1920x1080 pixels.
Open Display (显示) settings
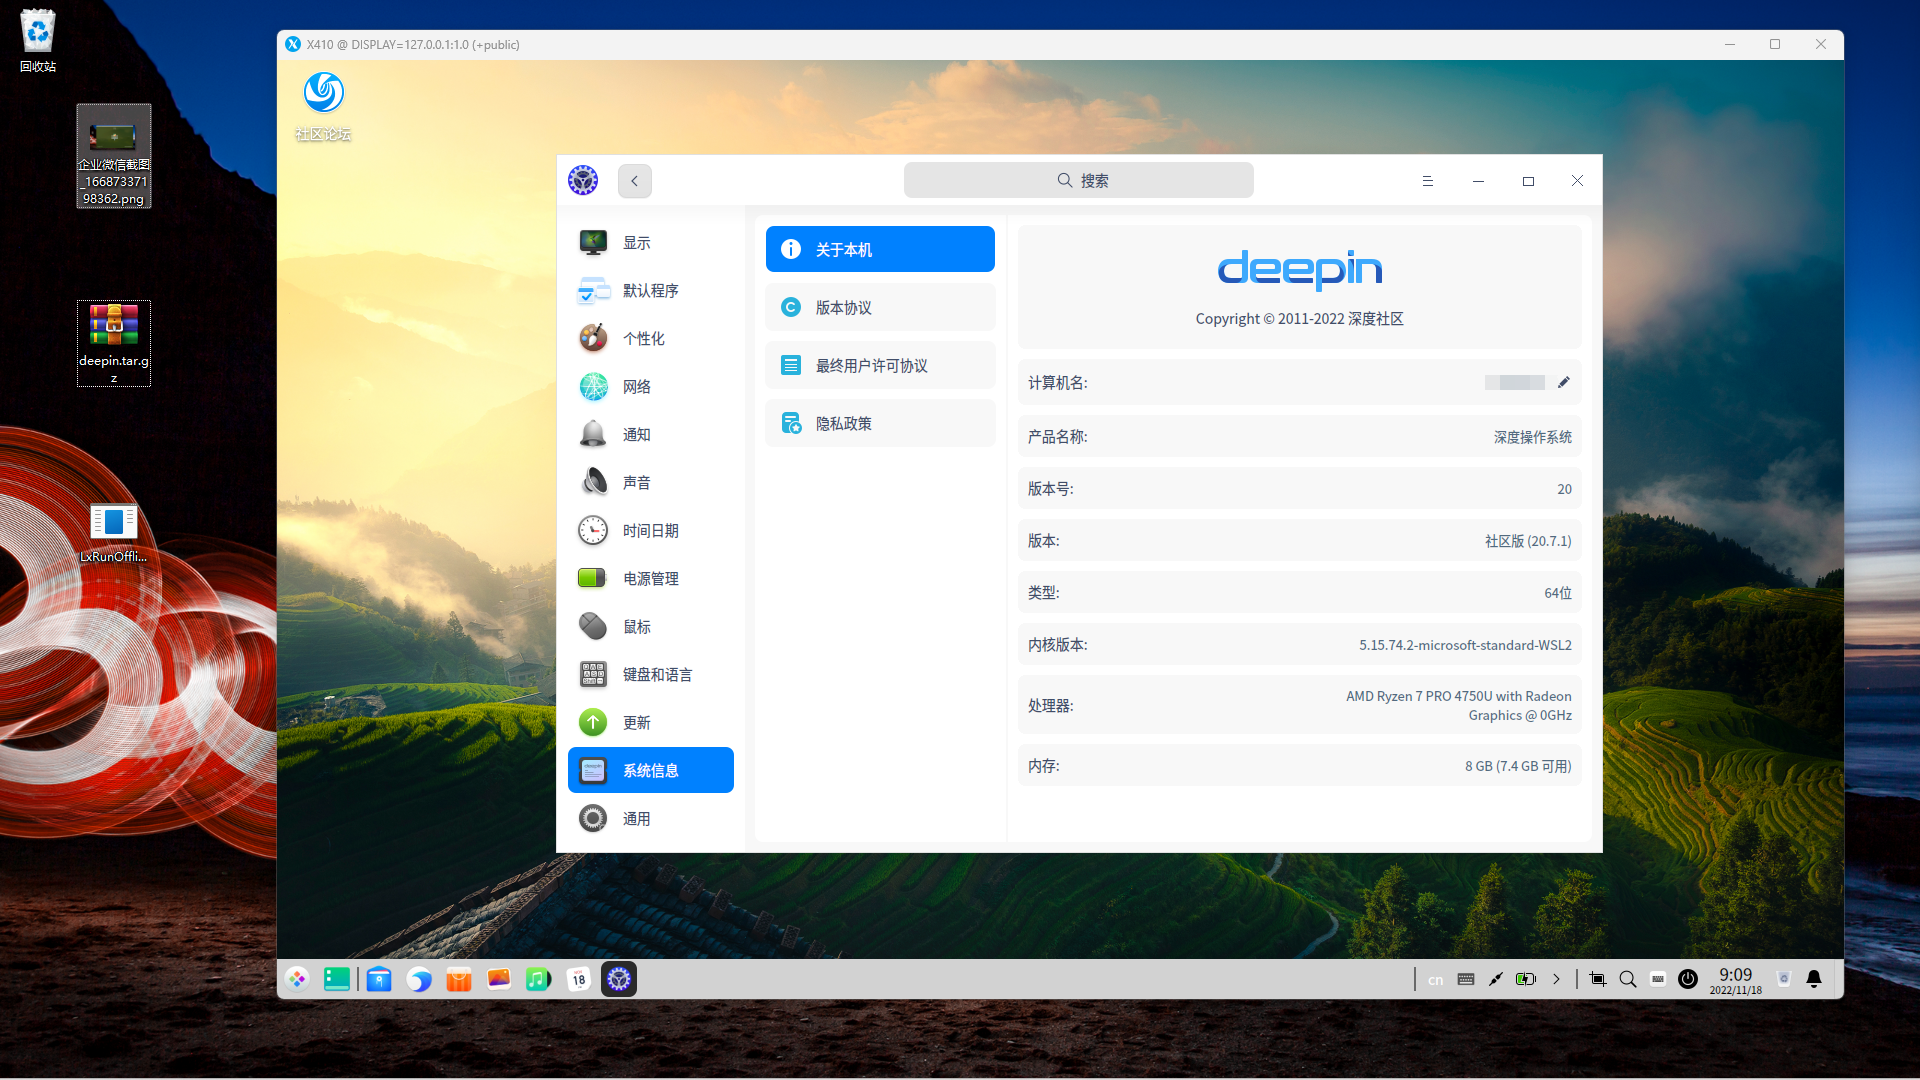[637, 242]
